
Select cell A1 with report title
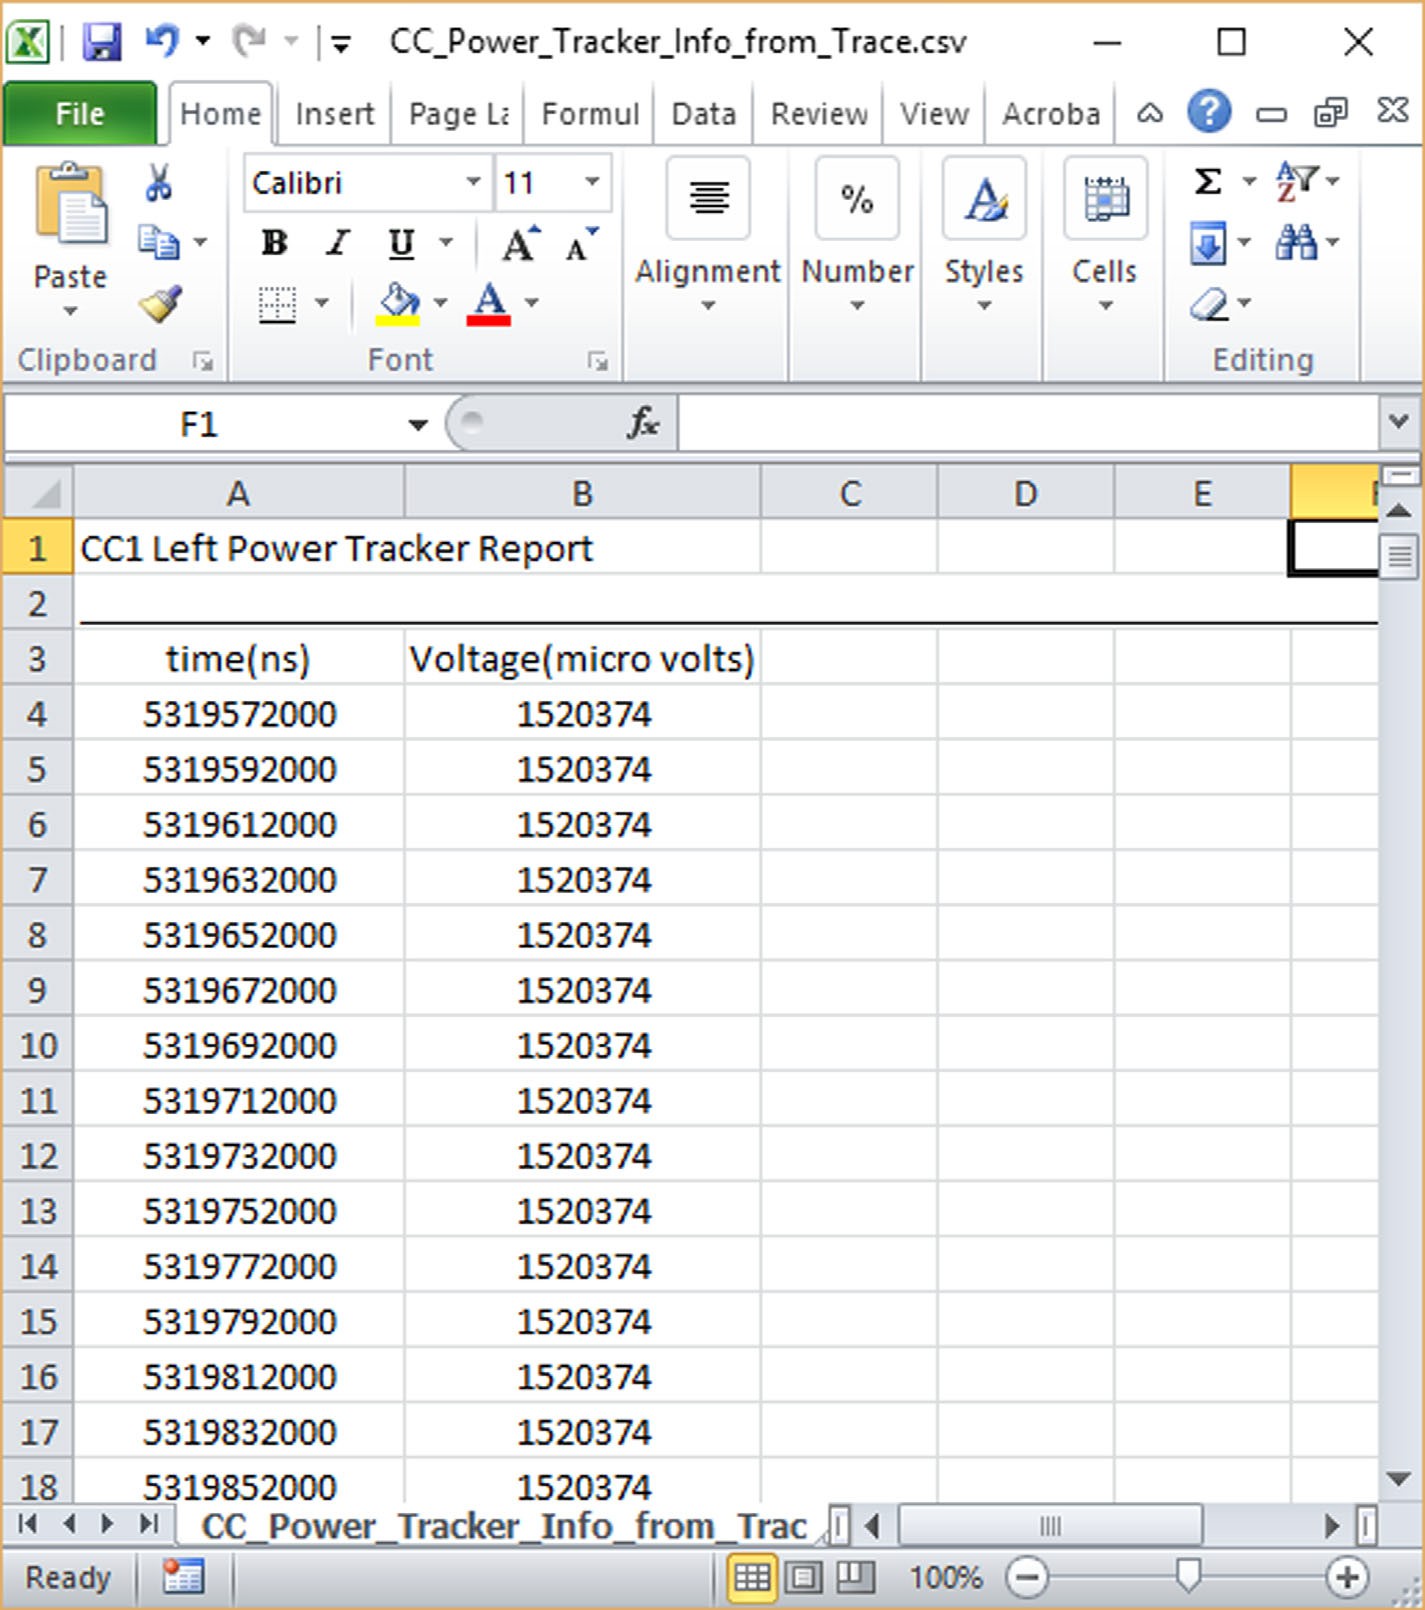(x=238, y=548)
